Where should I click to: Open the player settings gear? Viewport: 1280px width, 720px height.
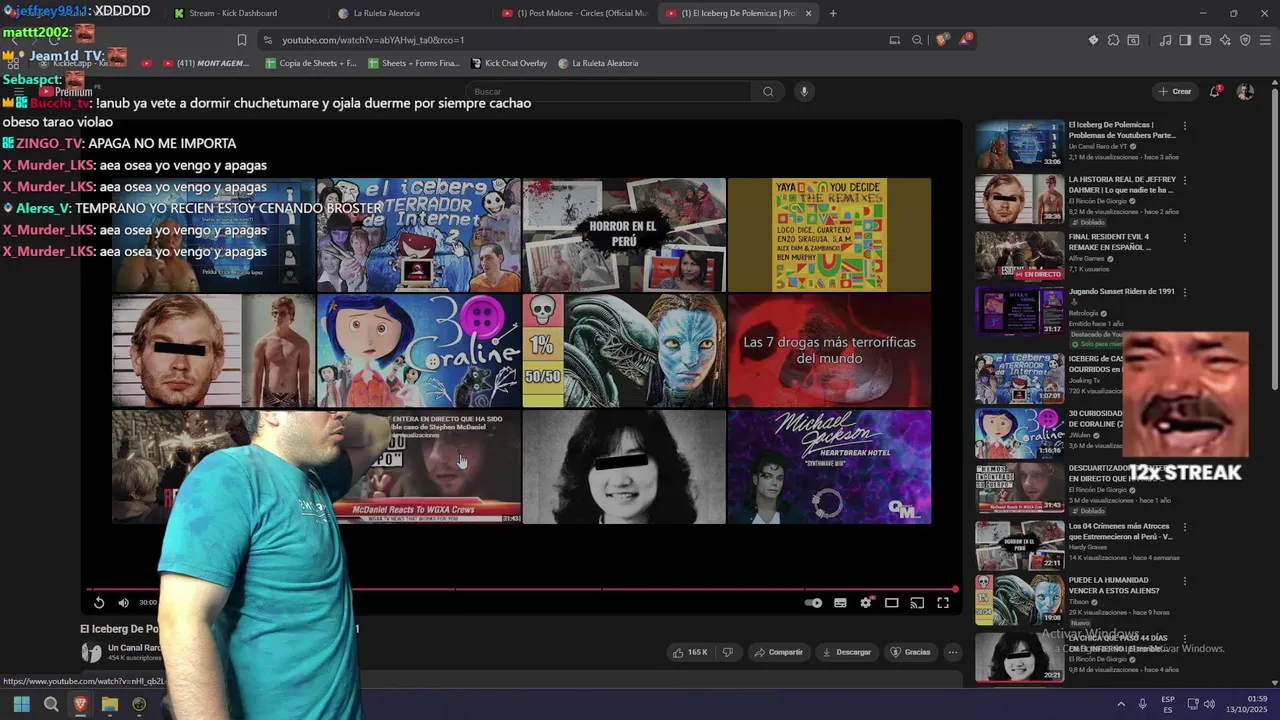[866, 603]
